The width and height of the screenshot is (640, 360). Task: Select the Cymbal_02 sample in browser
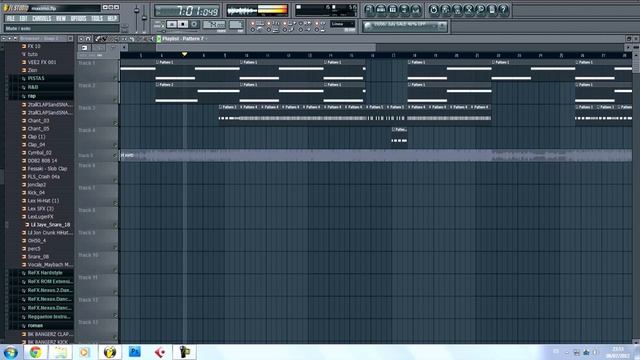pos(36,153)
